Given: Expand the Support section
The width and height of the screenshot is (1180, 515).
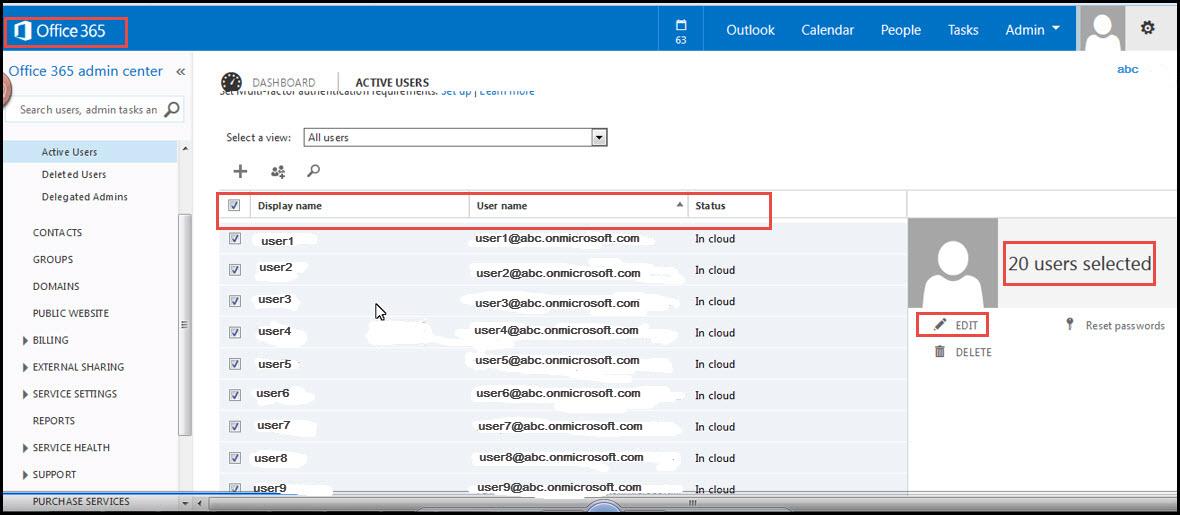Looking at the screenshot, I should (50, 475).
